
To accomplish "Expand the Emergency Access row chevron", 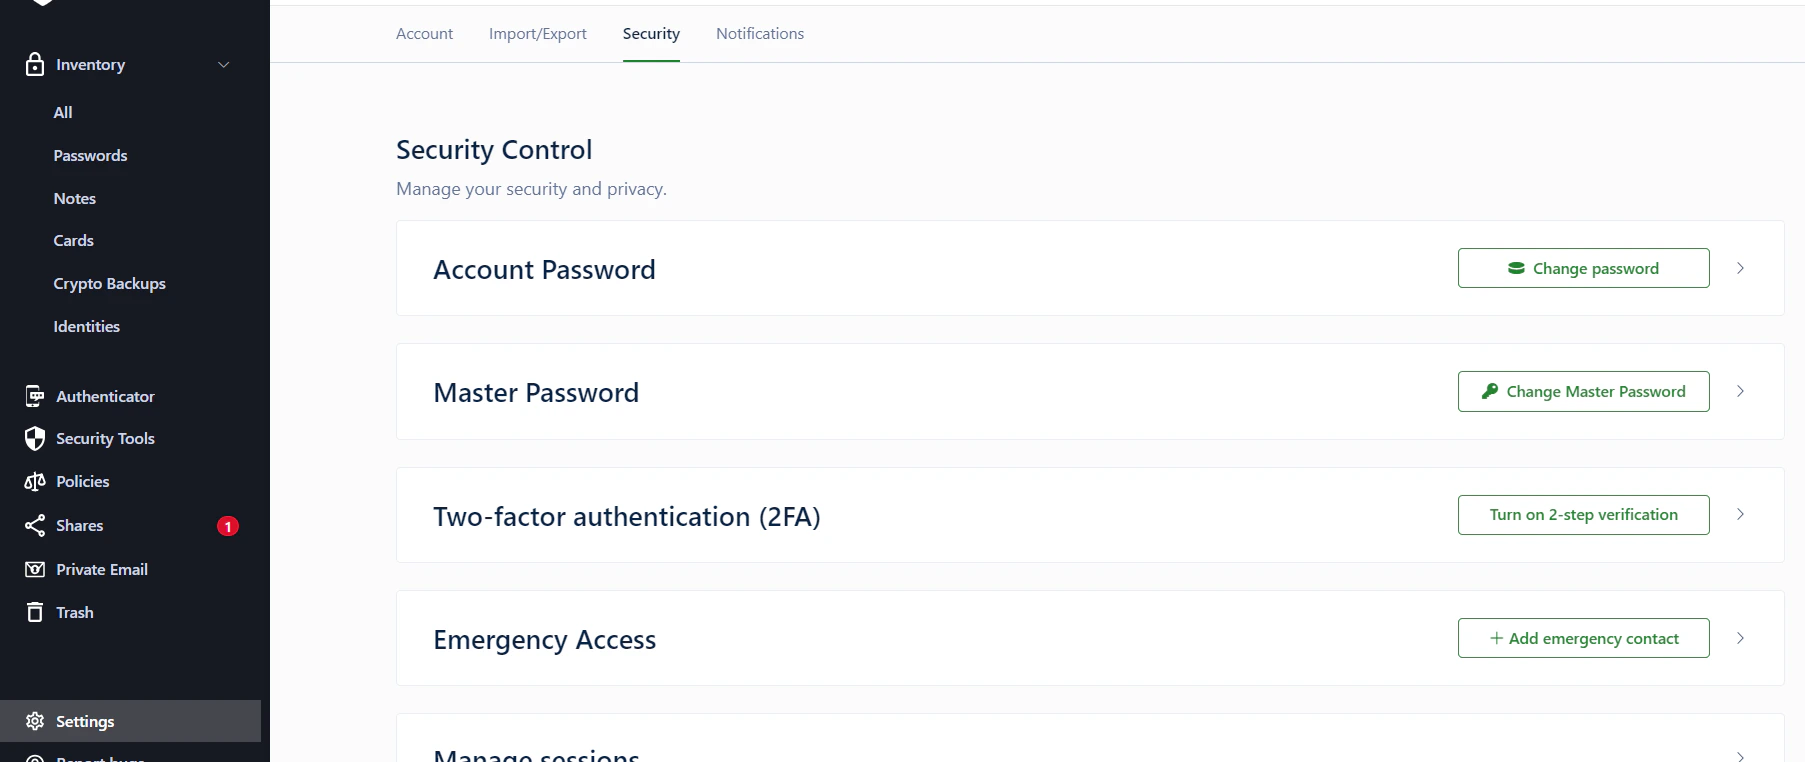I will 1741,638.
